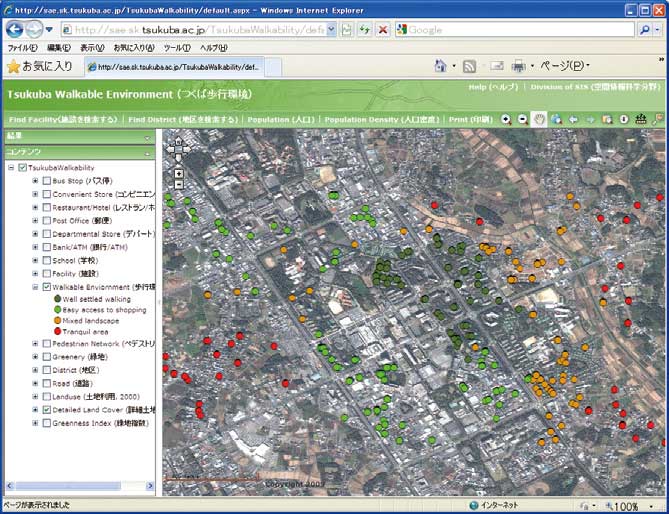Go to previous map extent arrow

(x=573, y=120)
